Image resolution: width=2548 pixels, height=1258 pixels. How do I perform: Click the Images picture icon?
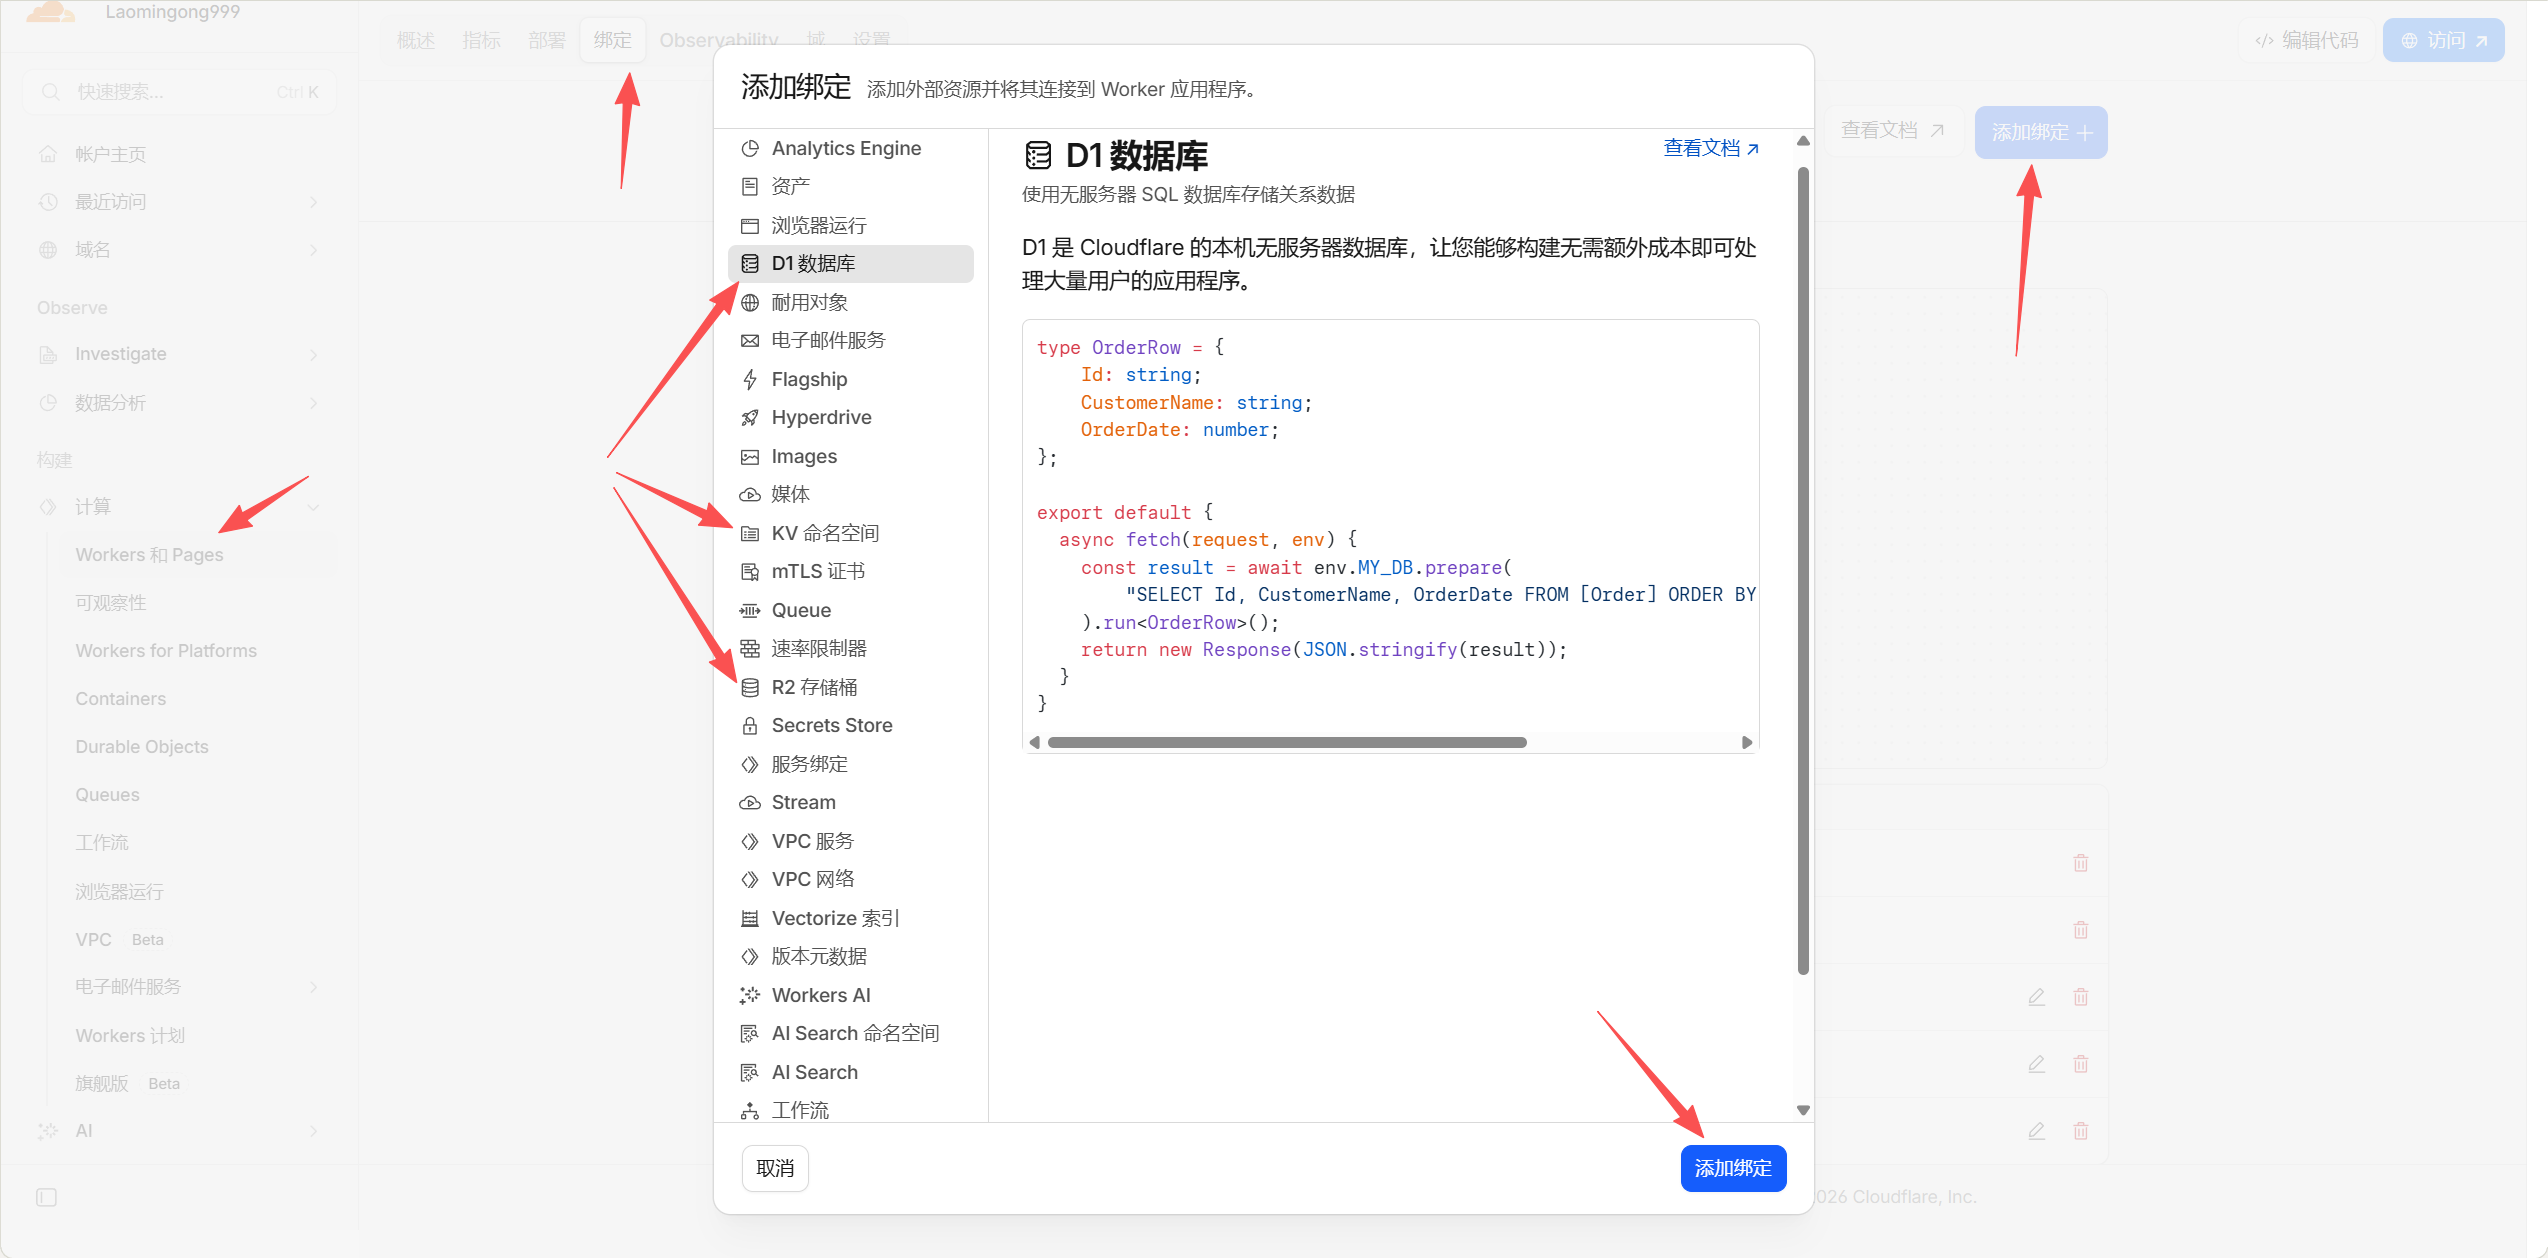[x=750, y=457]
